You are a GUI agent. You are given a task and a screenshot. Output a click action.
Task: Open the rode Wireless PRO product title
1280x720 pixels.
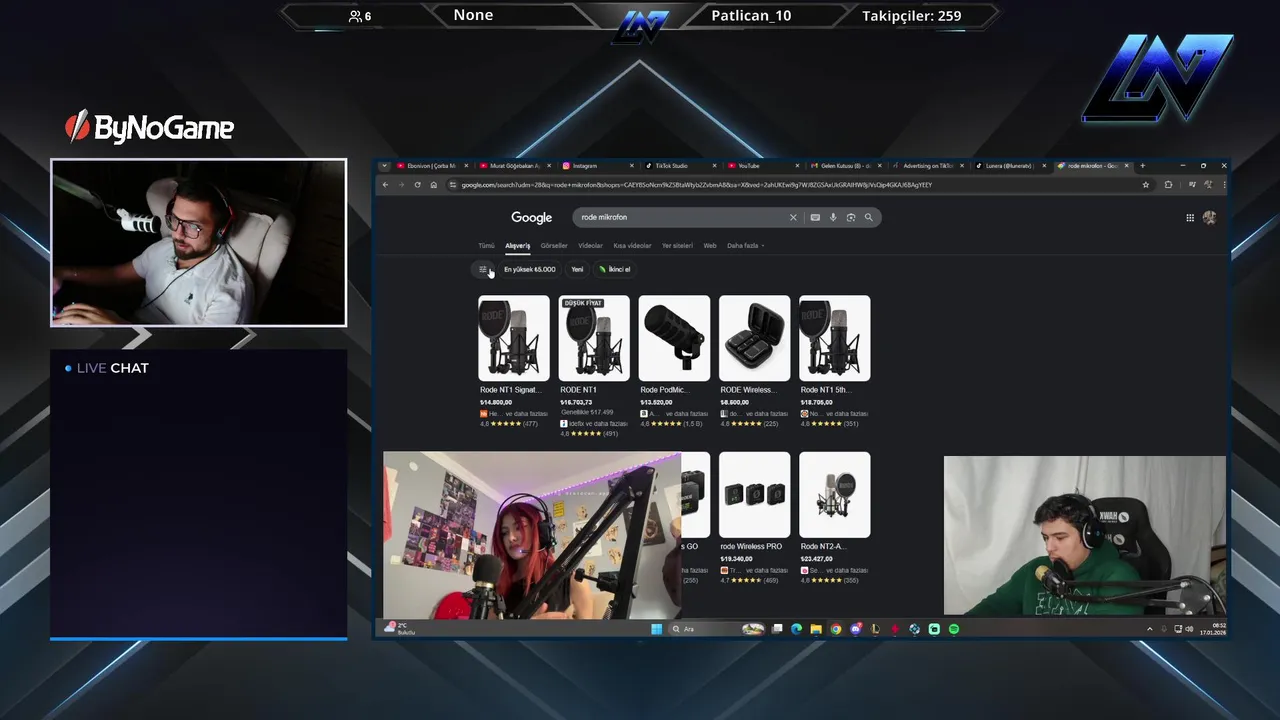click(751, 546)
